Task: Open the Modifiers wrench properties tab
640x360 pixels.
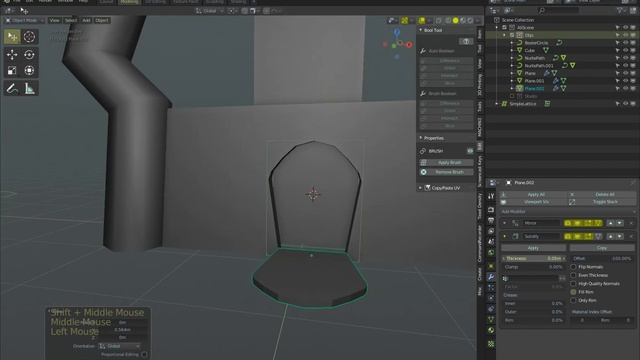Action: click(491, 277)
